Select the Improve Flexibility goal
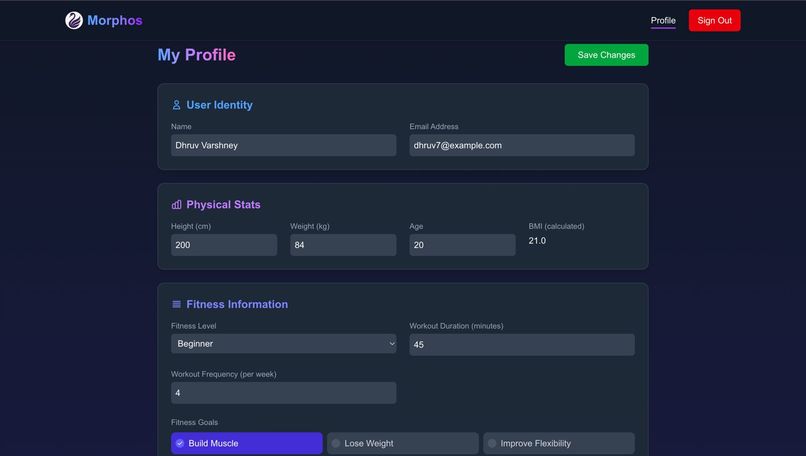 pyautogui.click(x=559, y=443)
